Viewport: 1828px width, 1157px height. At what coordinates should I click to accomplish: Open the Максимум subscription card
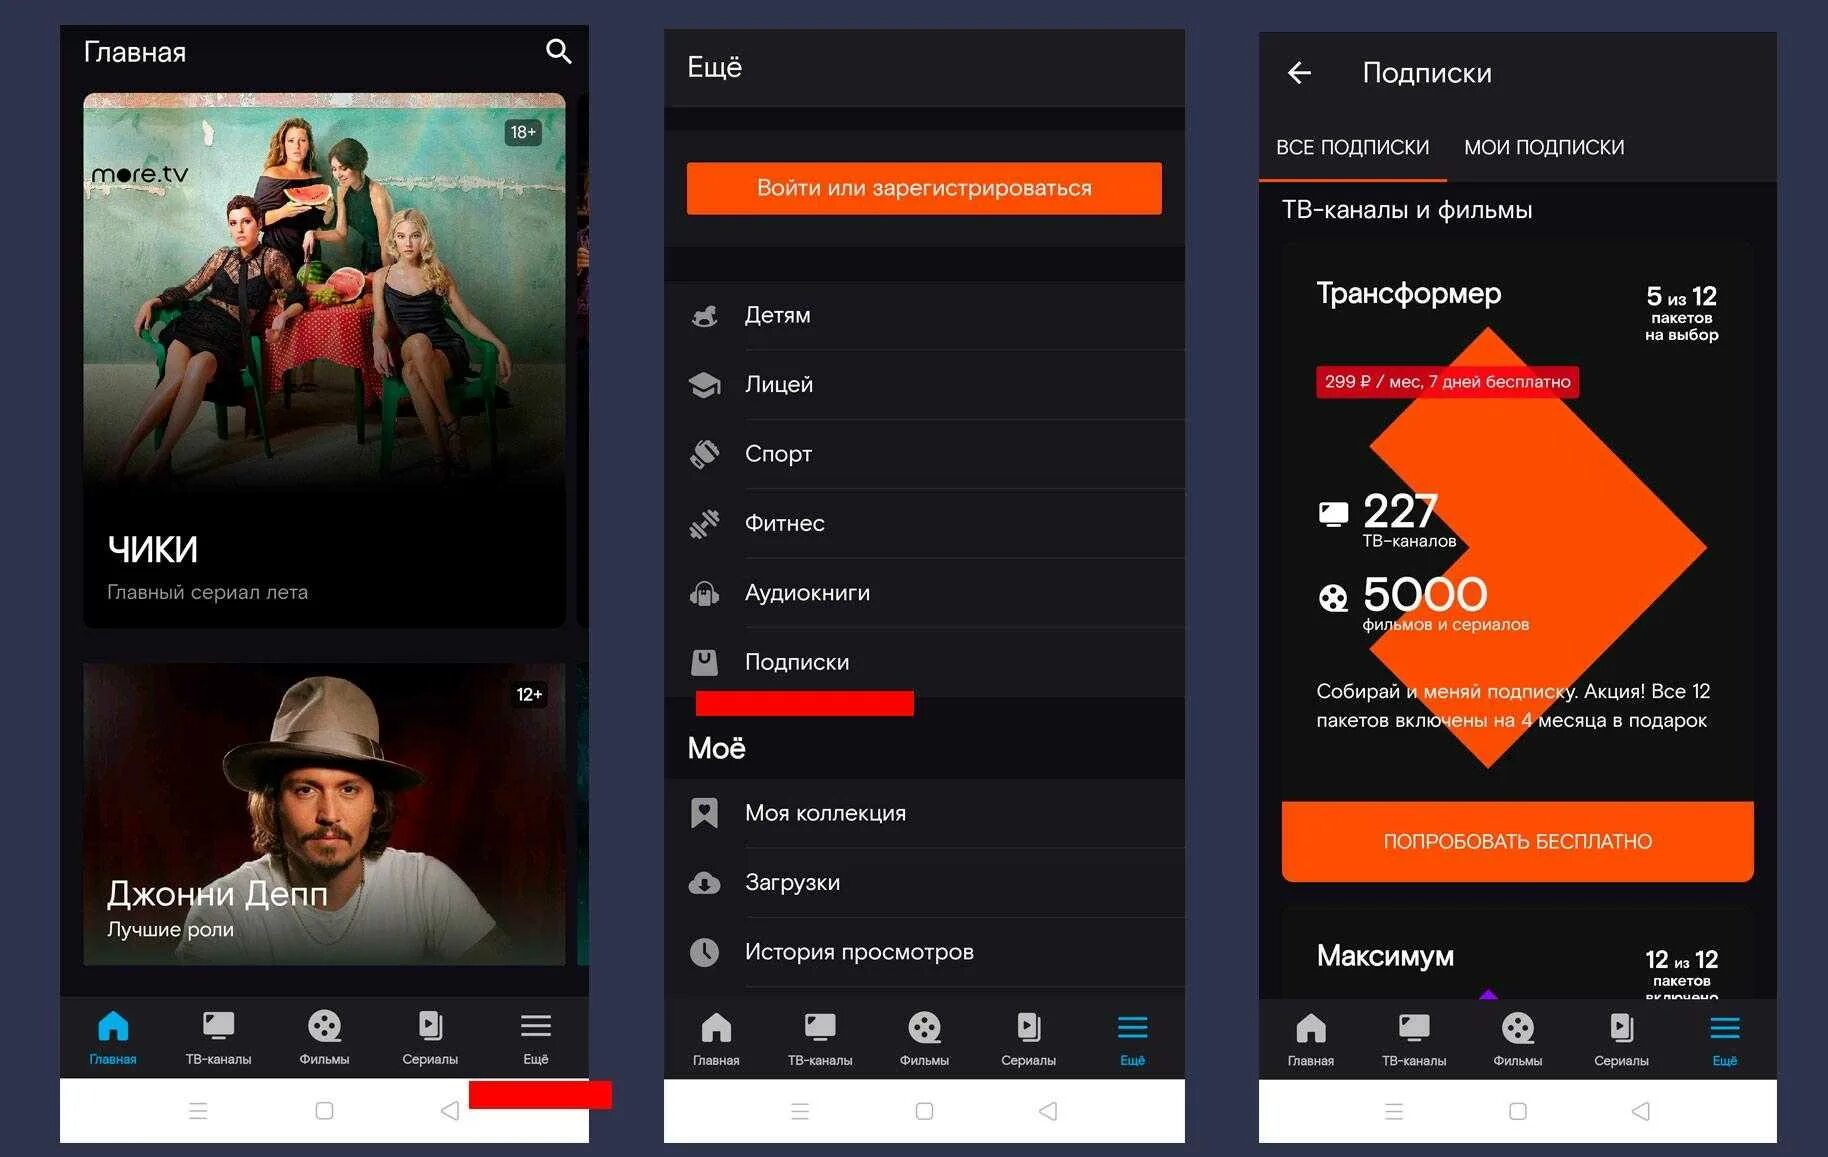click(1517, 954)
